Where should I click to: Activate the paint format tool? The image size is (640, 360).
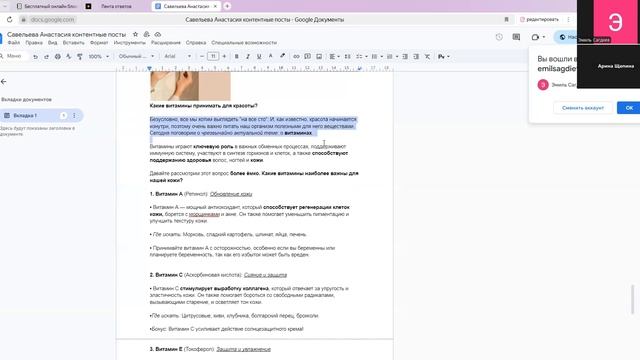coord(80,56)
